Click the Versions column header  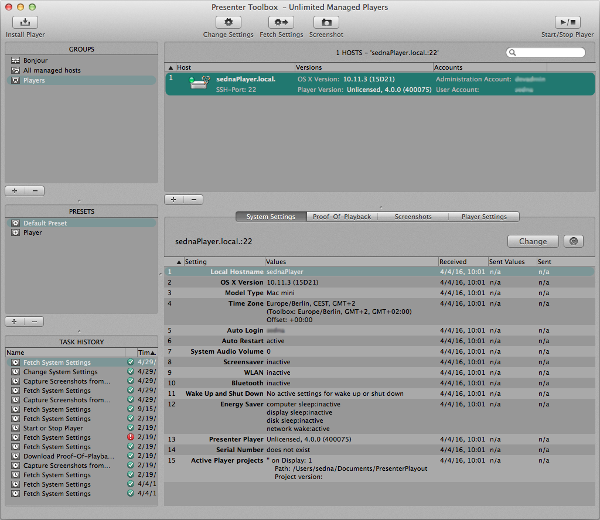pyautogui.click(x=364, y=67)
